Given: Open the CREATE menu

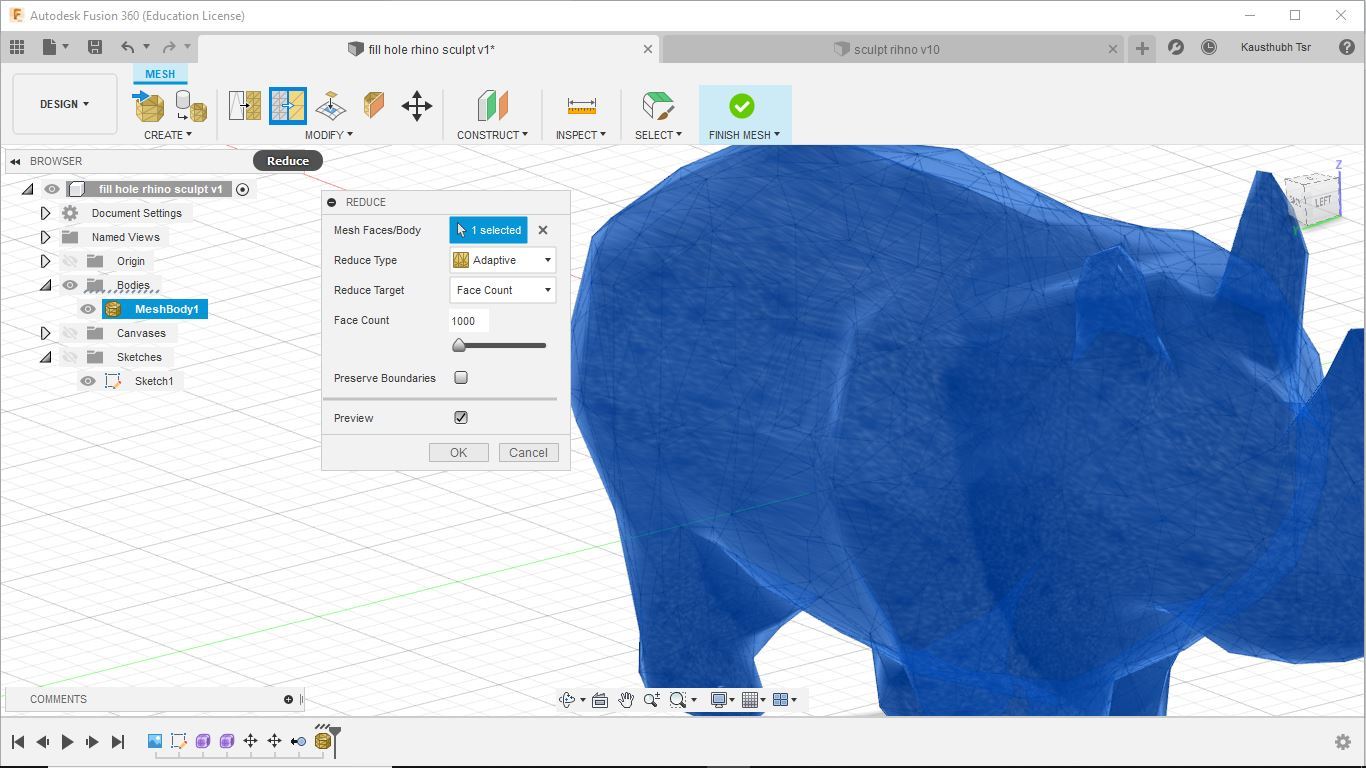Looking at the screenshot, I should 167,135.
